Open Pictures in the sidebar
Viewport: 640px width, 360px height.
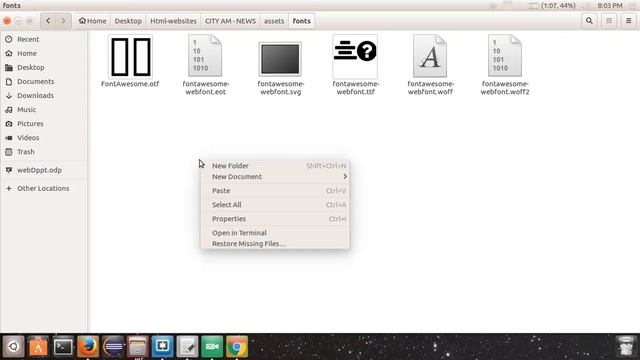43,124
